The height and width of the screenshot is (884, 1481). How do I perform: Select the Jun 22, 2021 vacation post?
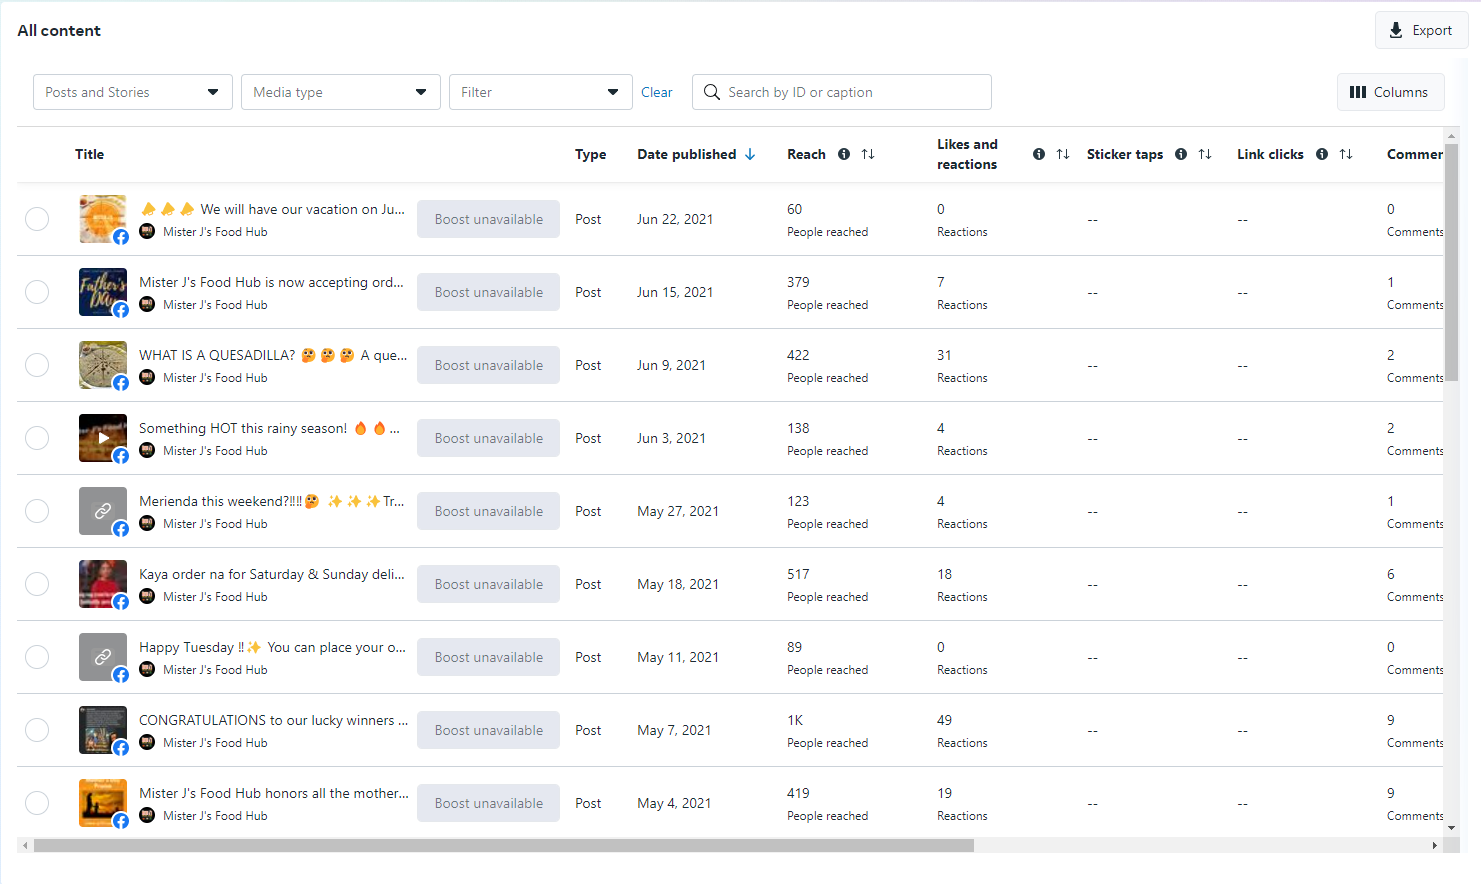coord(37,219)
